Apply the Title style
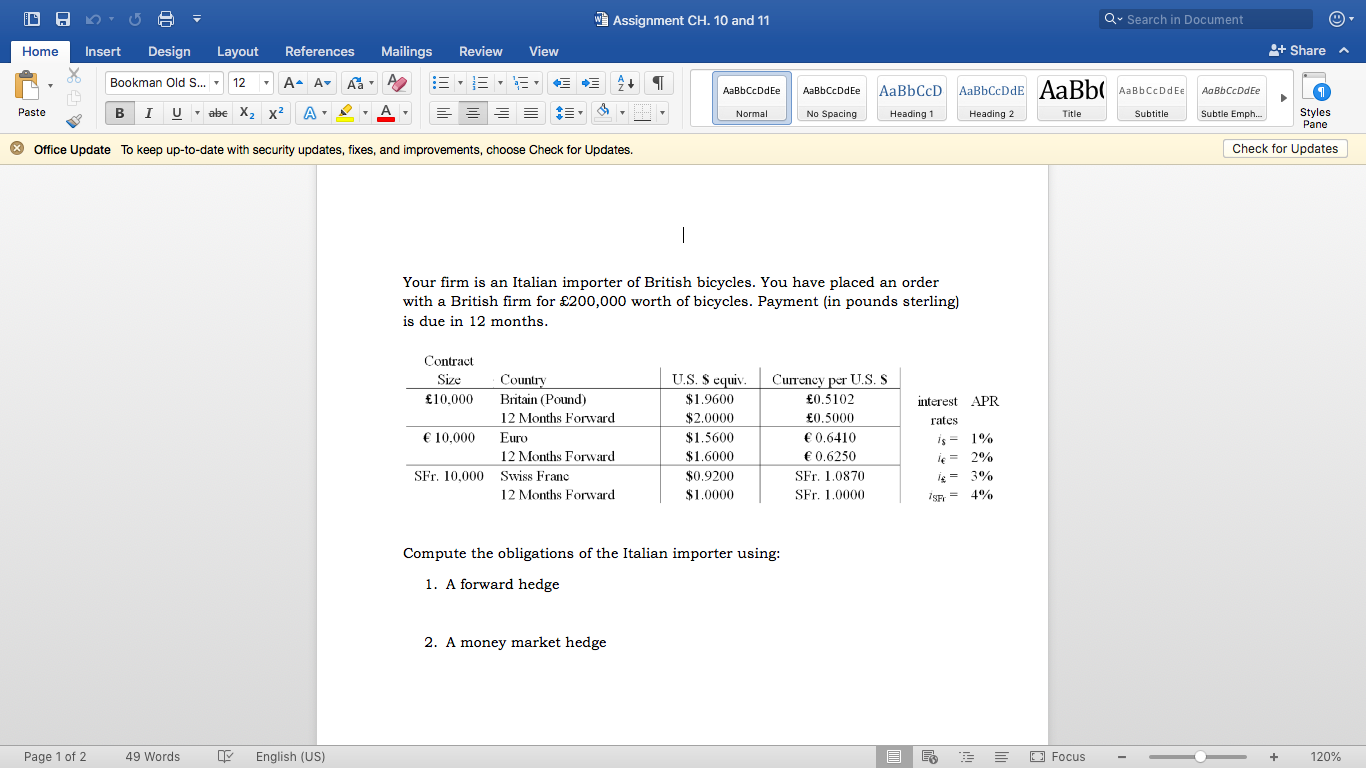This screenshot has width=1366, height=768. pyautogui.click(x=1071, y=98)
